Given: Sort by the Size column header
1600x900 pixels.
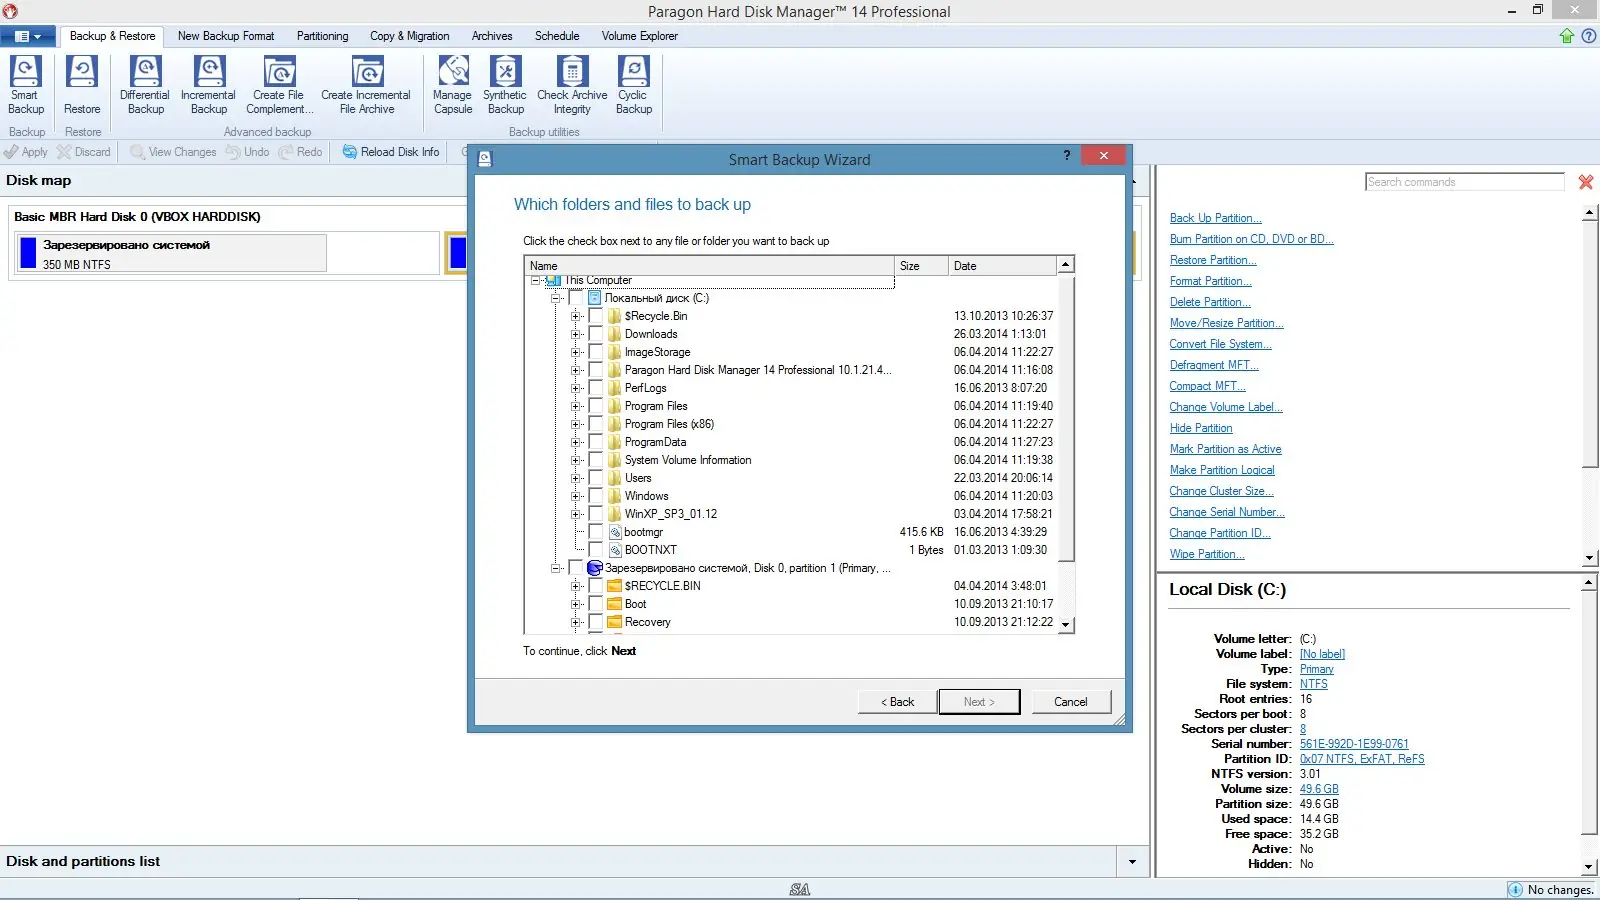Looking at the screenshot, I should pyautogui.click(x=920, y=266).
